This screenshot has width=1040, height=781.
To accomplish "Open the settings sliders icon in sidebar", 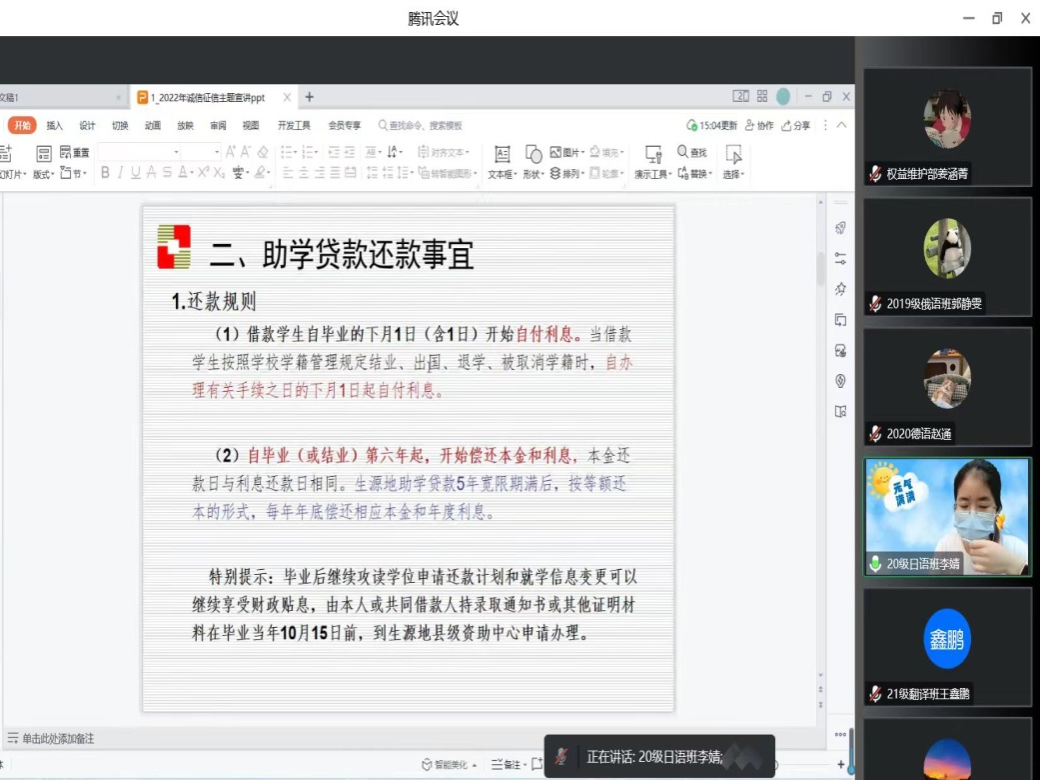I will (841, 259).
